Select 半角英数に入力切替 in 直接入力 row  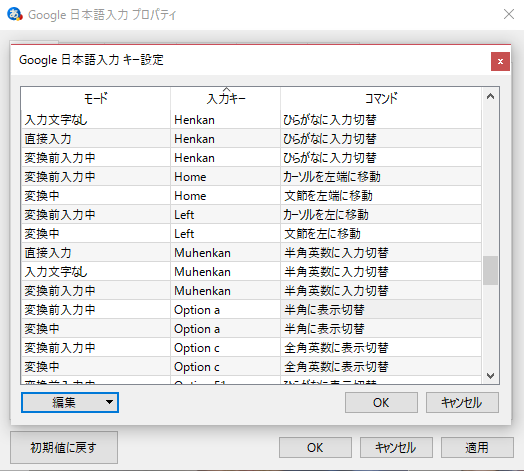click(x=381, y=253)
